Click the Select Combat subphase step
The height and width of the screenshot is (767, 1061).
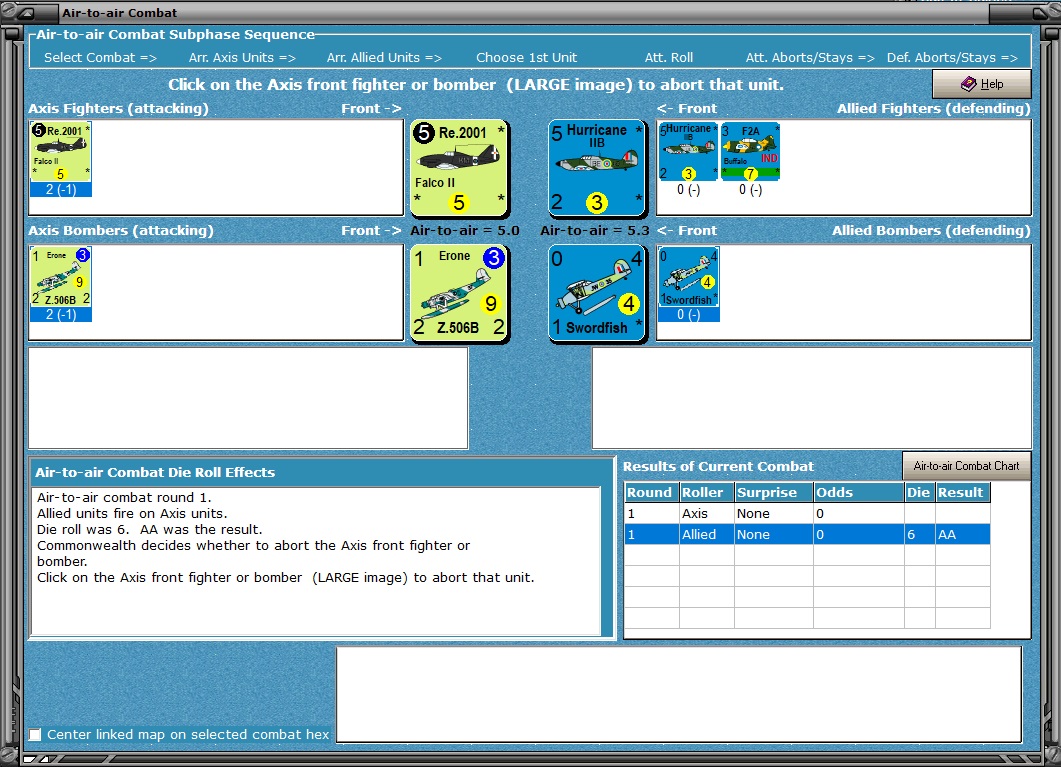click(x=100, y=57)
